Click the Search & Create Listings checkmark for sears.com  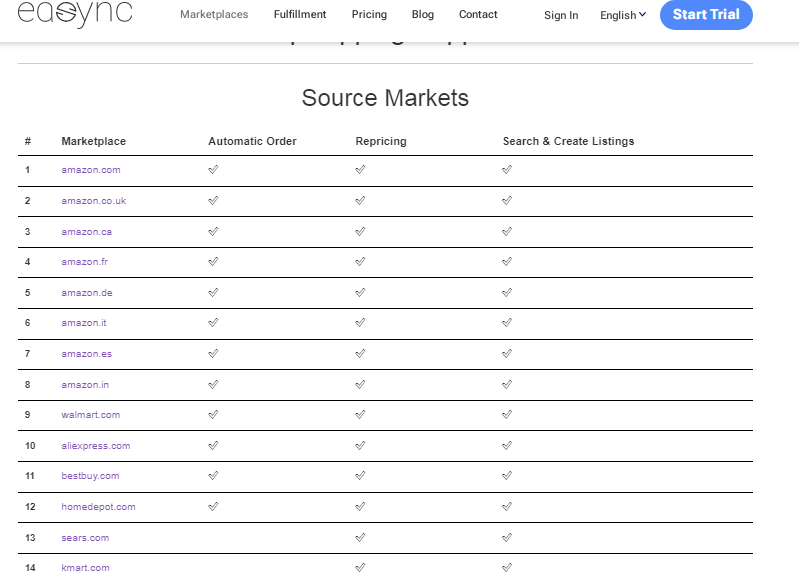507,537
